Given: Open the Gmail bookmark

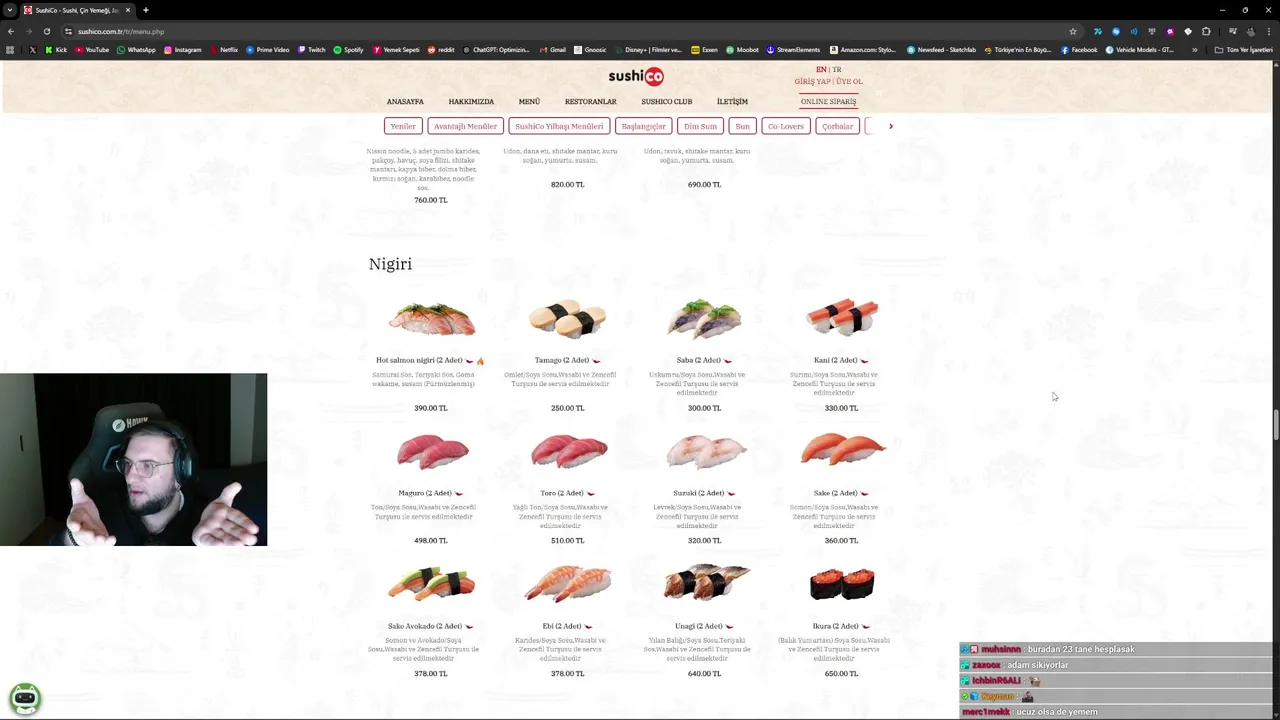Looking at the screenshot, I should 552,50.
